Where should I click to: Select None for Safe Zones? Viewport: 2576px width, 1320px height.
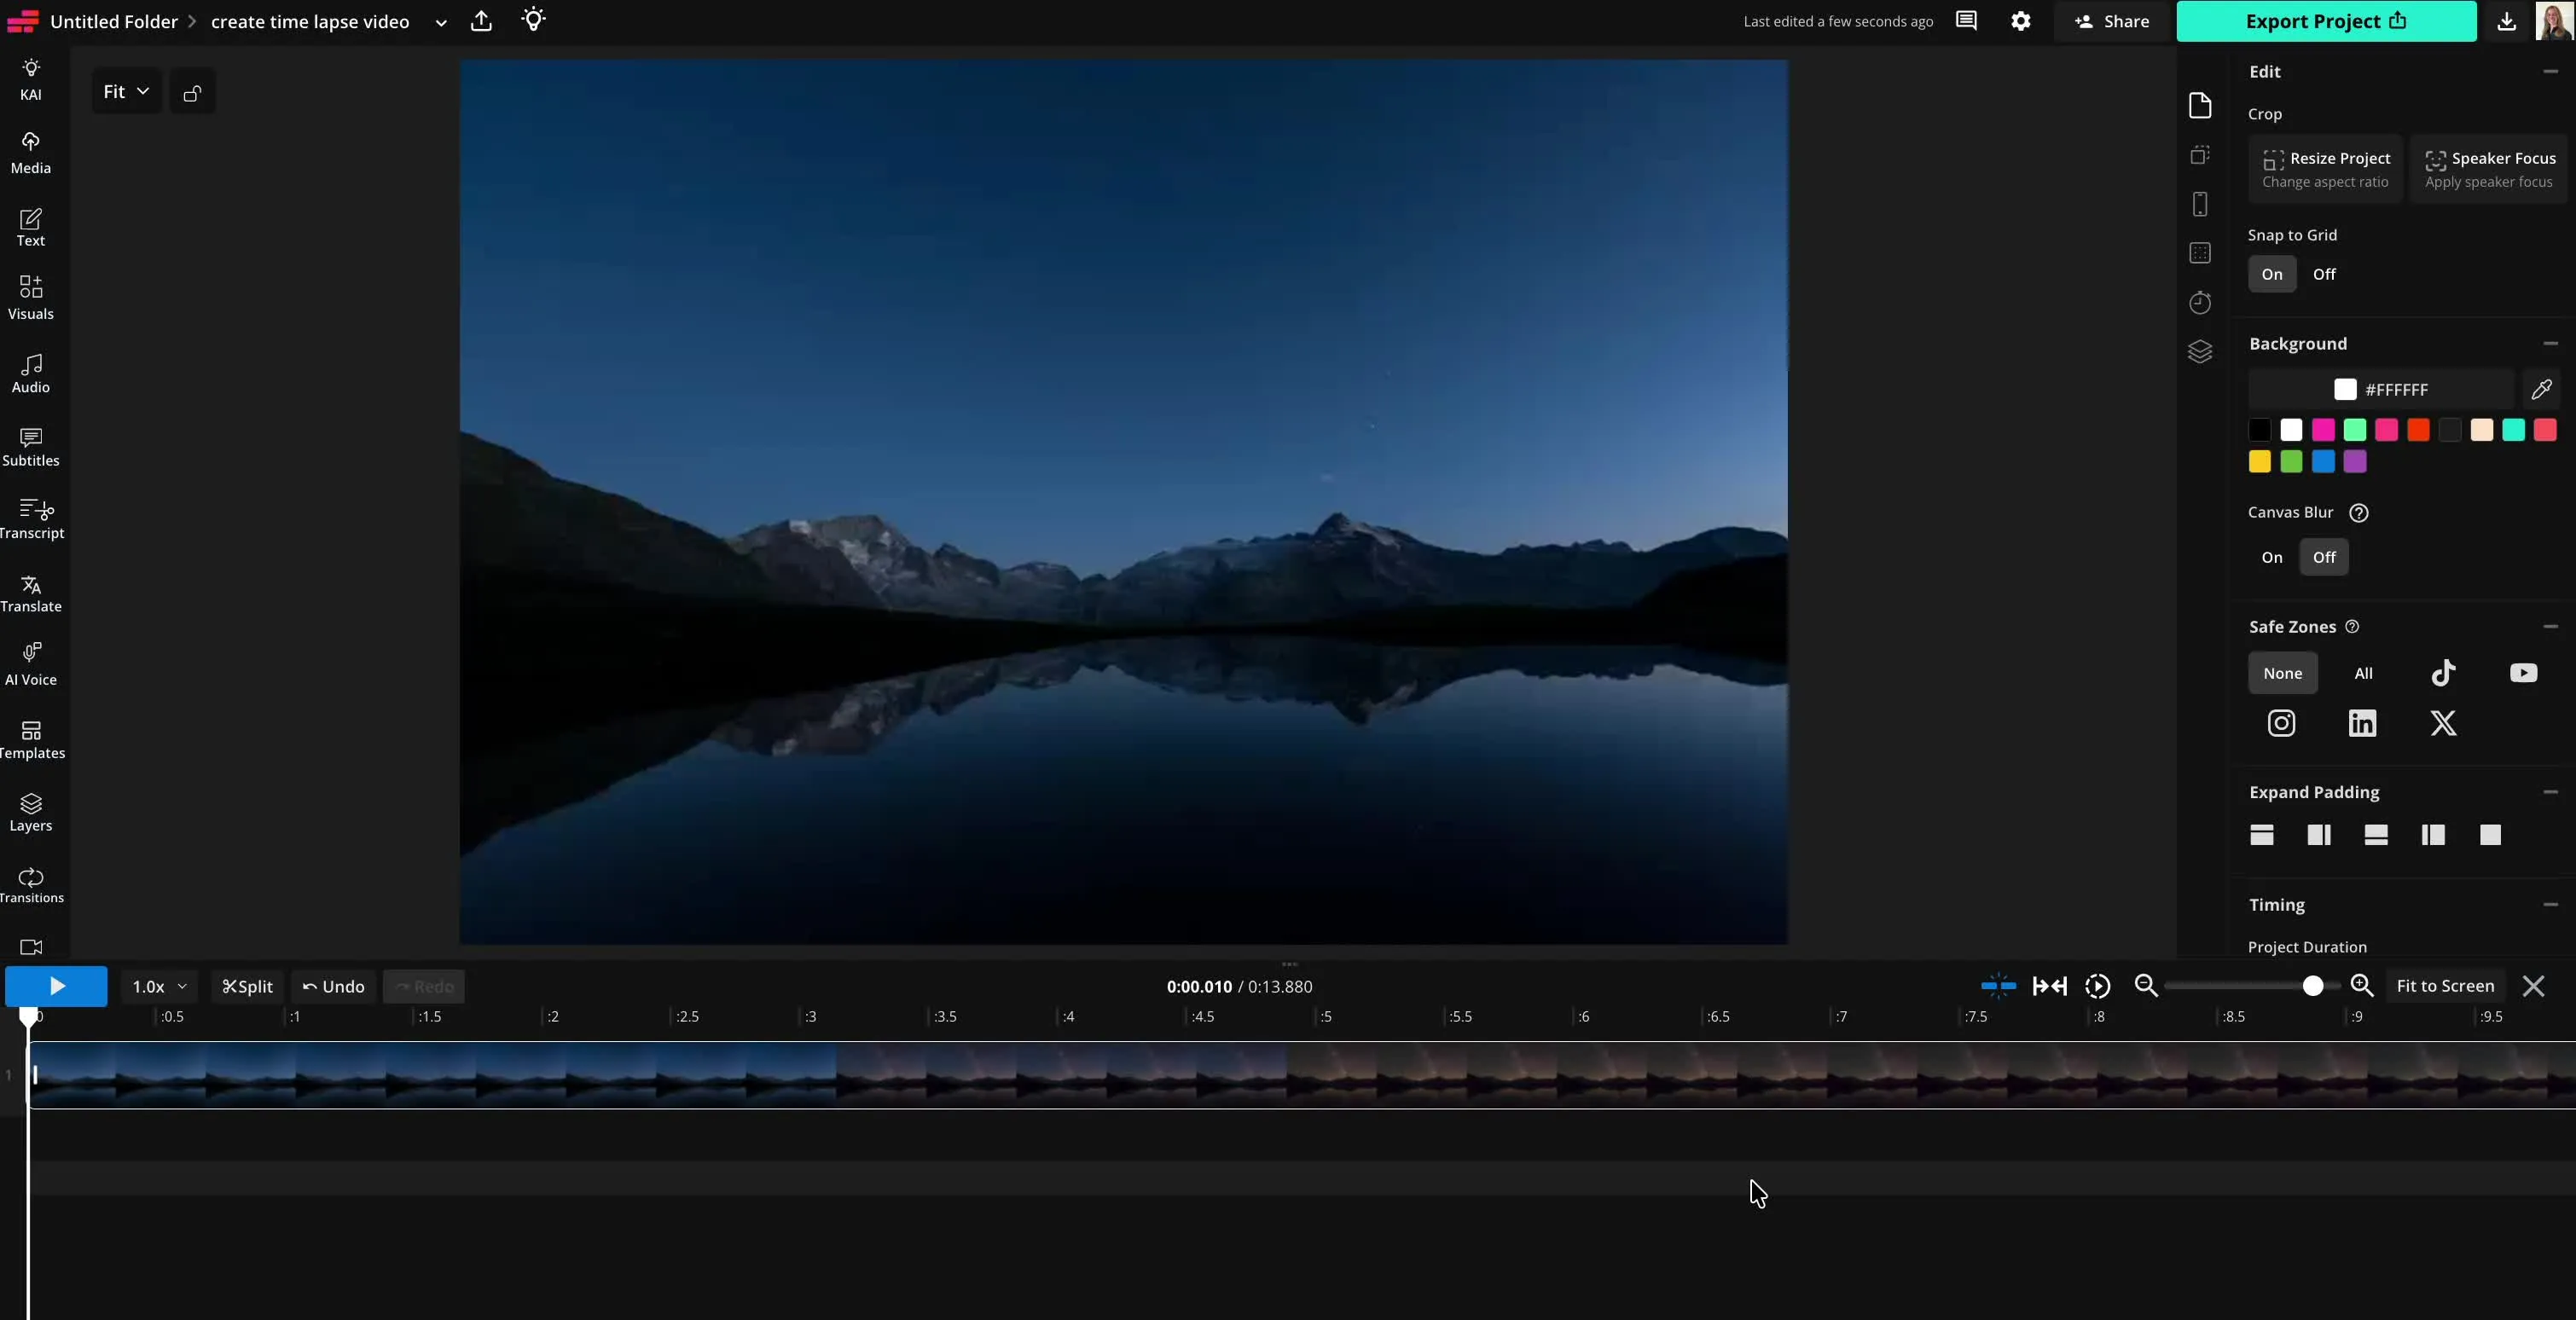tap(2283, 673)
